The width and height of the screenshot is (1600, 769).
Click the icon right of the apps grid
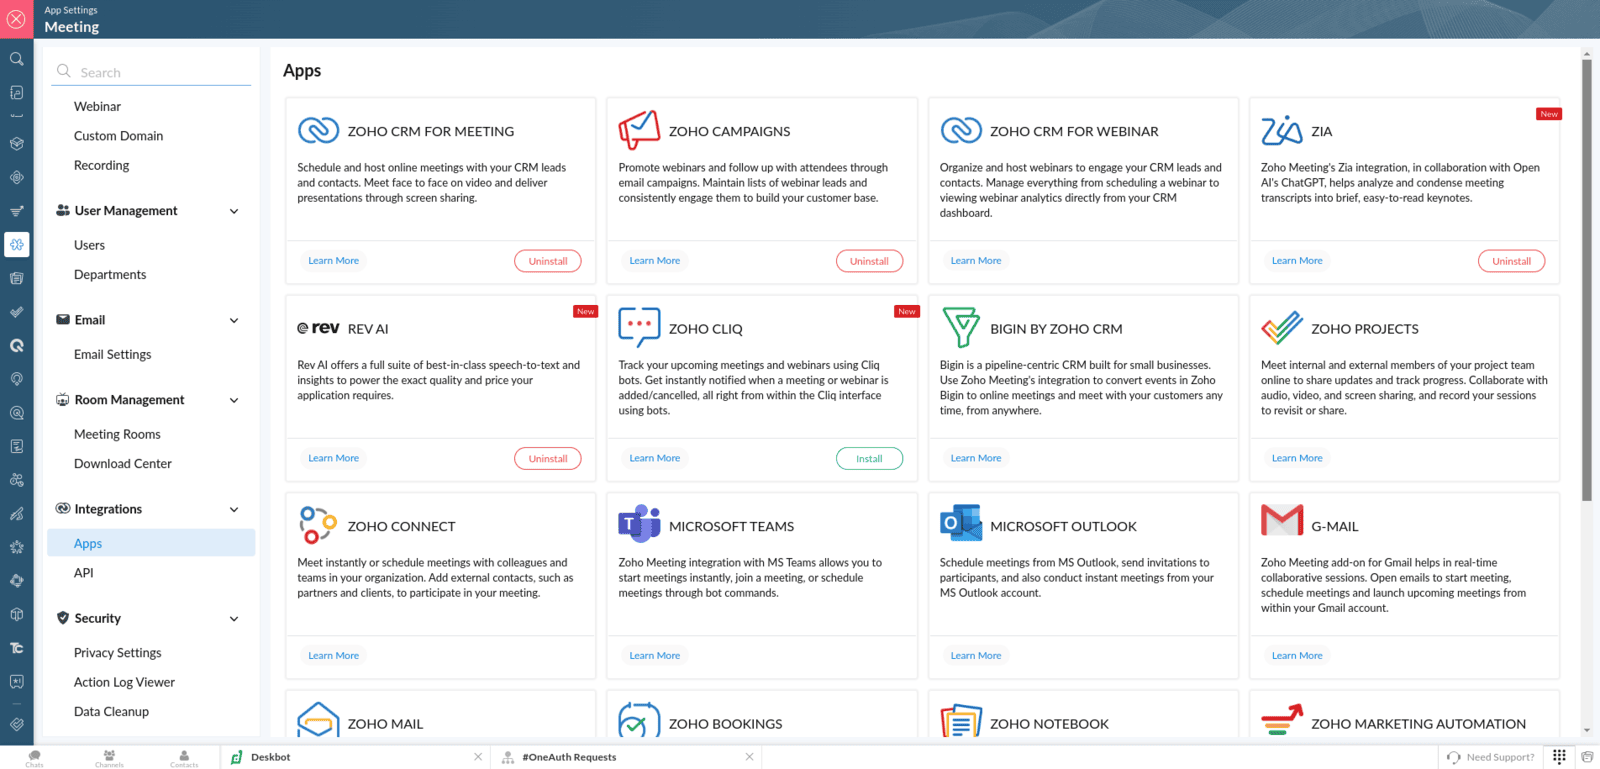pyautogui.click(x=1587, y=757)
